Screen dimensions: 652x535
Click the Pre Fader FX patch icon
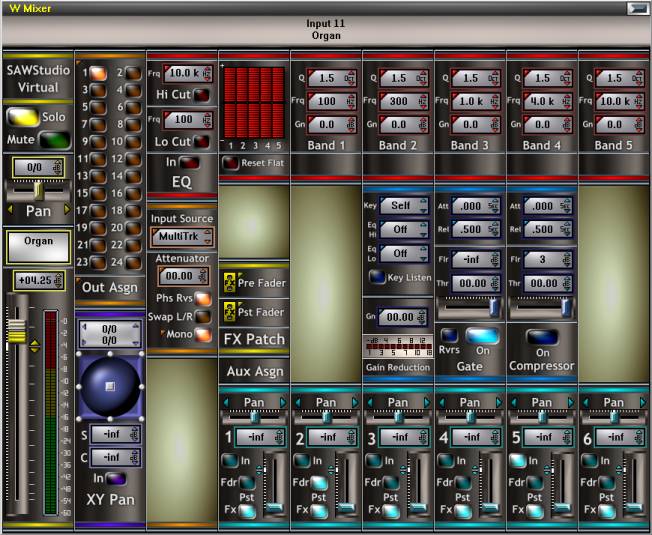[230, 283]
